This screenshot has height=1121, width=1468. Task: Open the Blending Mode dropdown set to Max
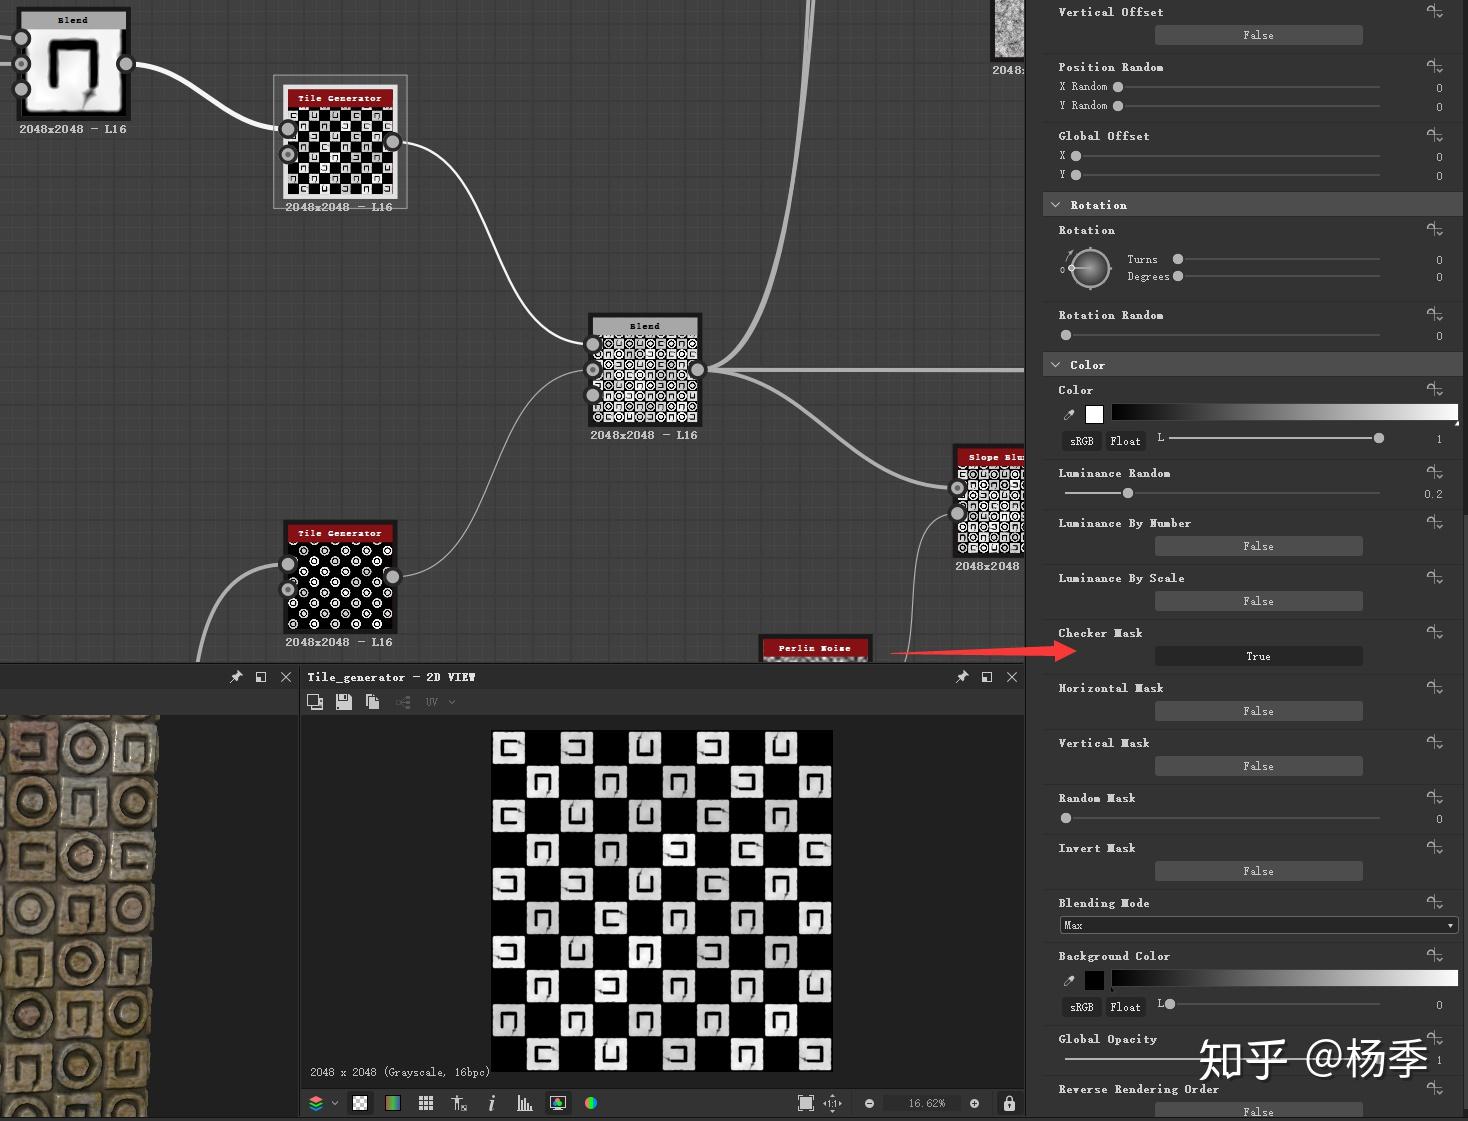(1256, 925)
